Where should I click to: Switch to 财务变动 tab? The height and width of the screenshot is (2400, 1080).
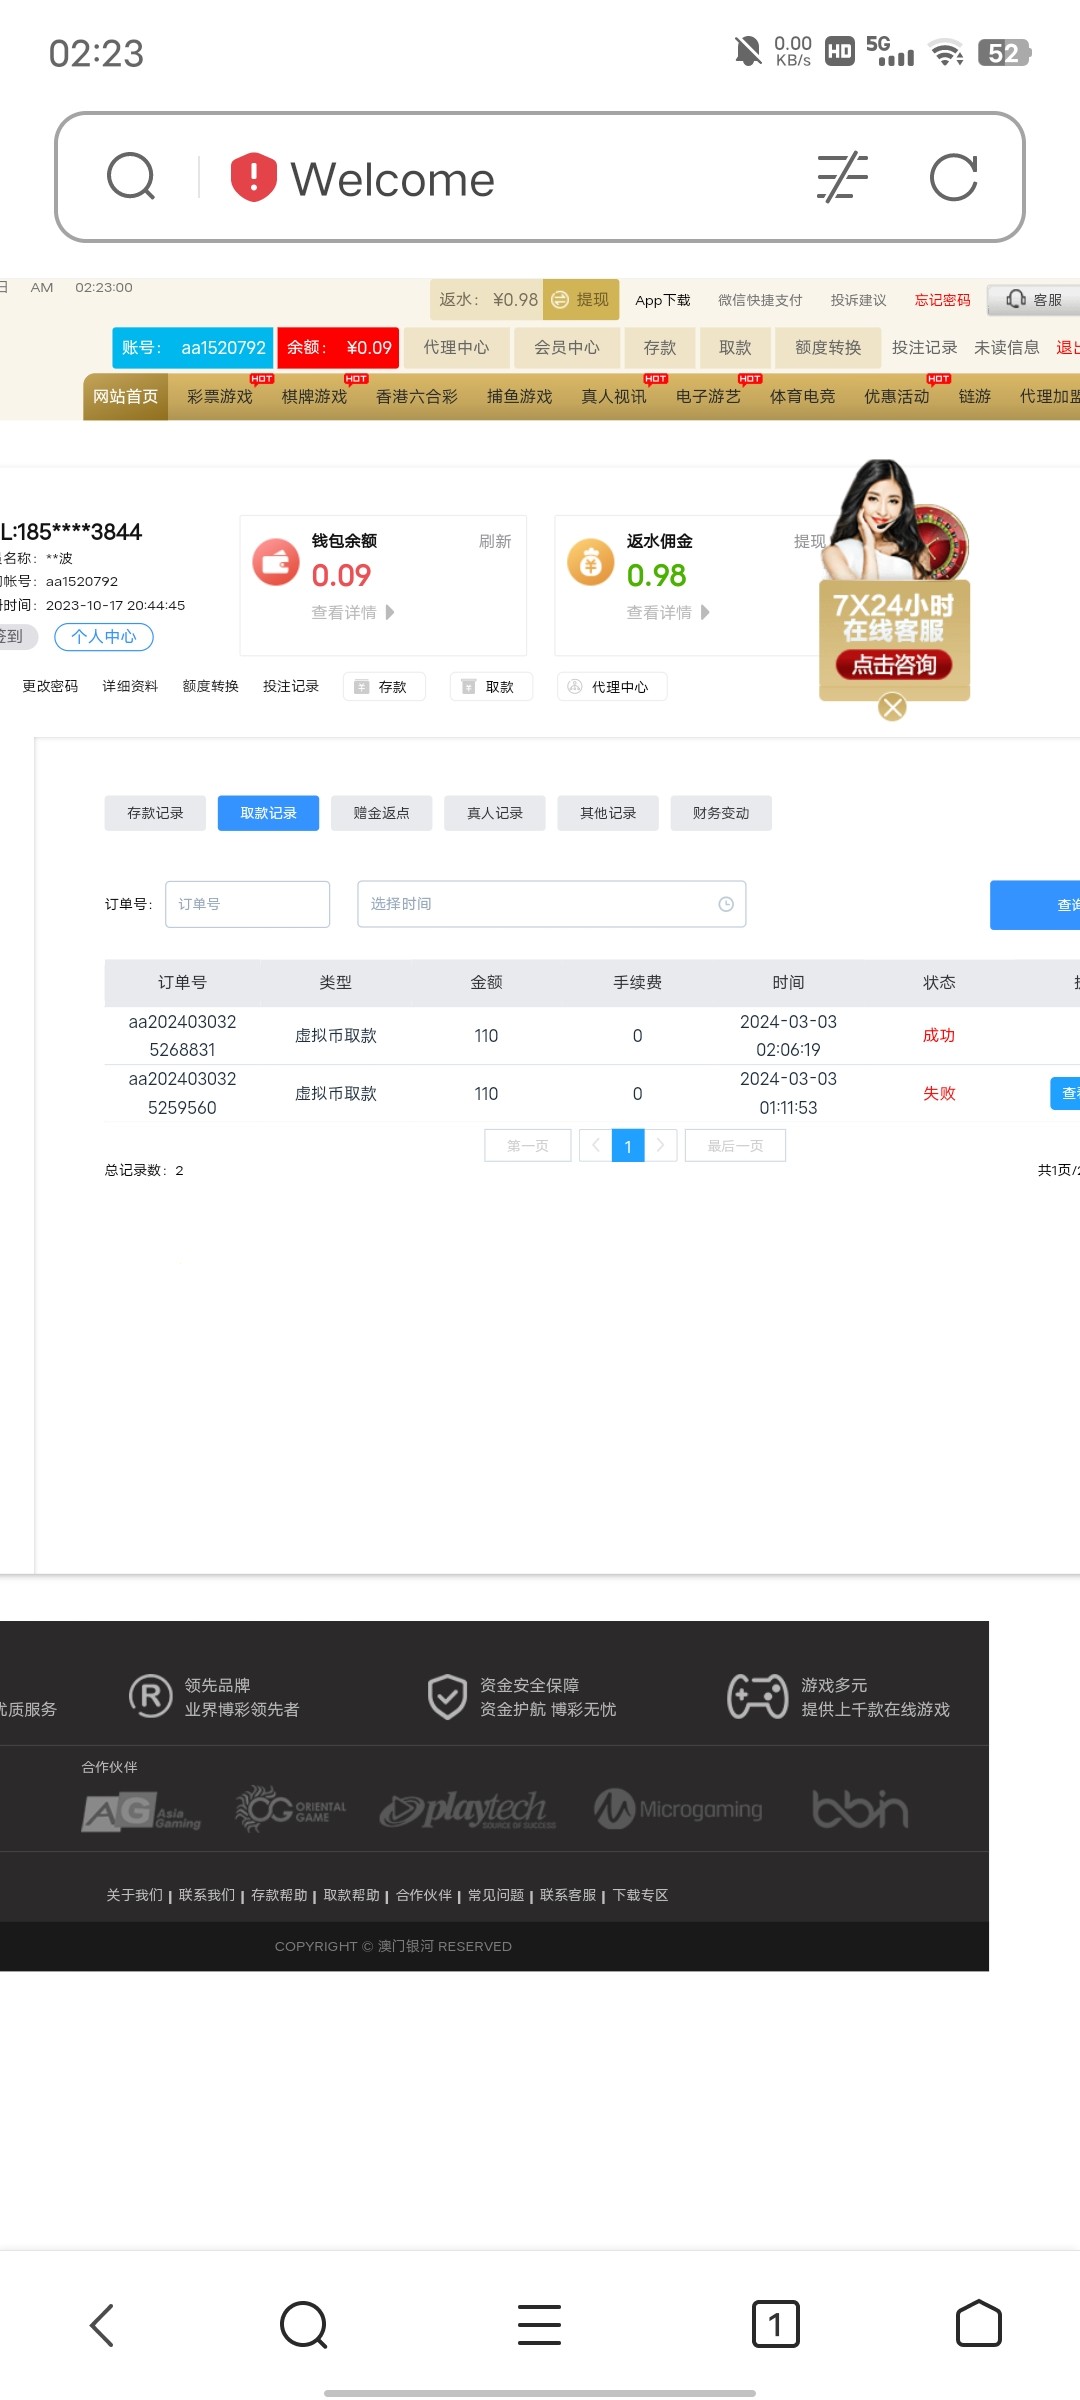[720, 813]
